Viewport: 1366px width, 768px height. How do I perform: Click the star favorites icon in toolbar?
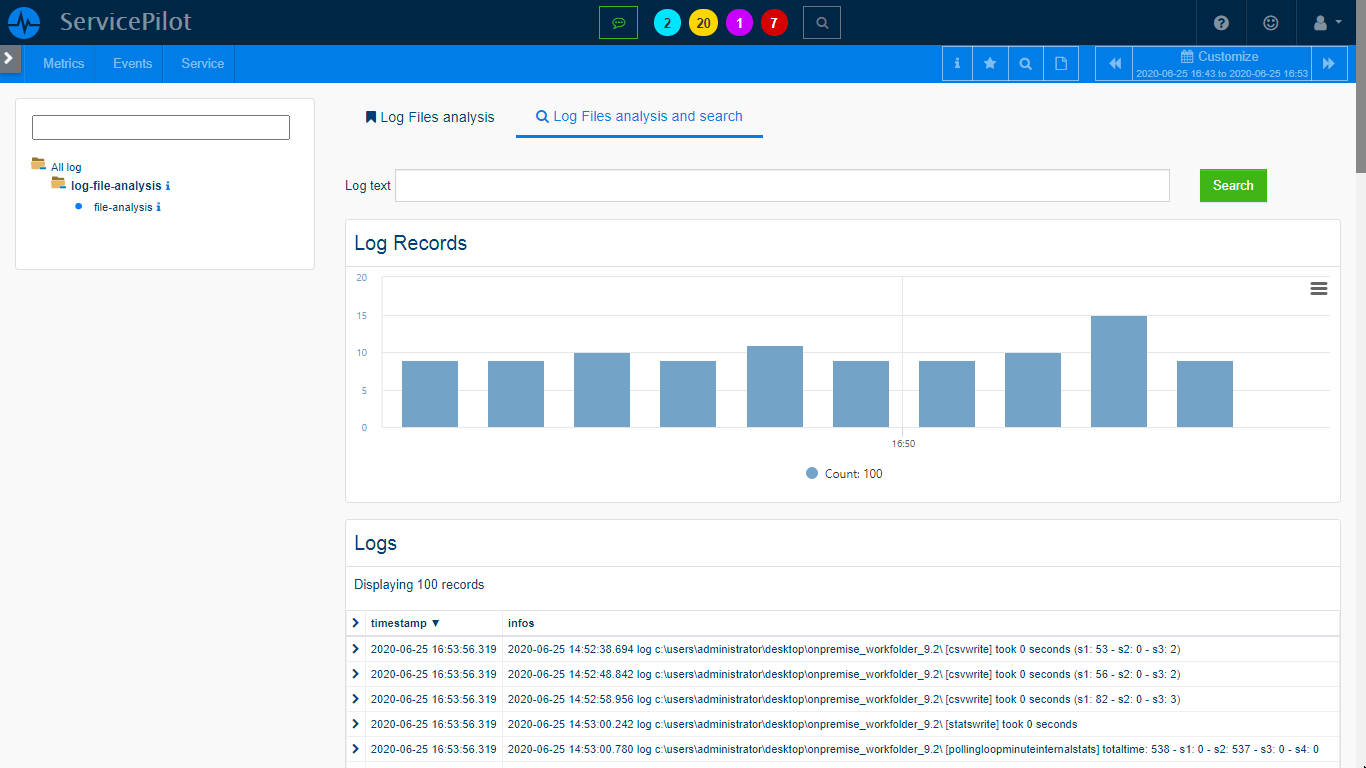point(990,63)
